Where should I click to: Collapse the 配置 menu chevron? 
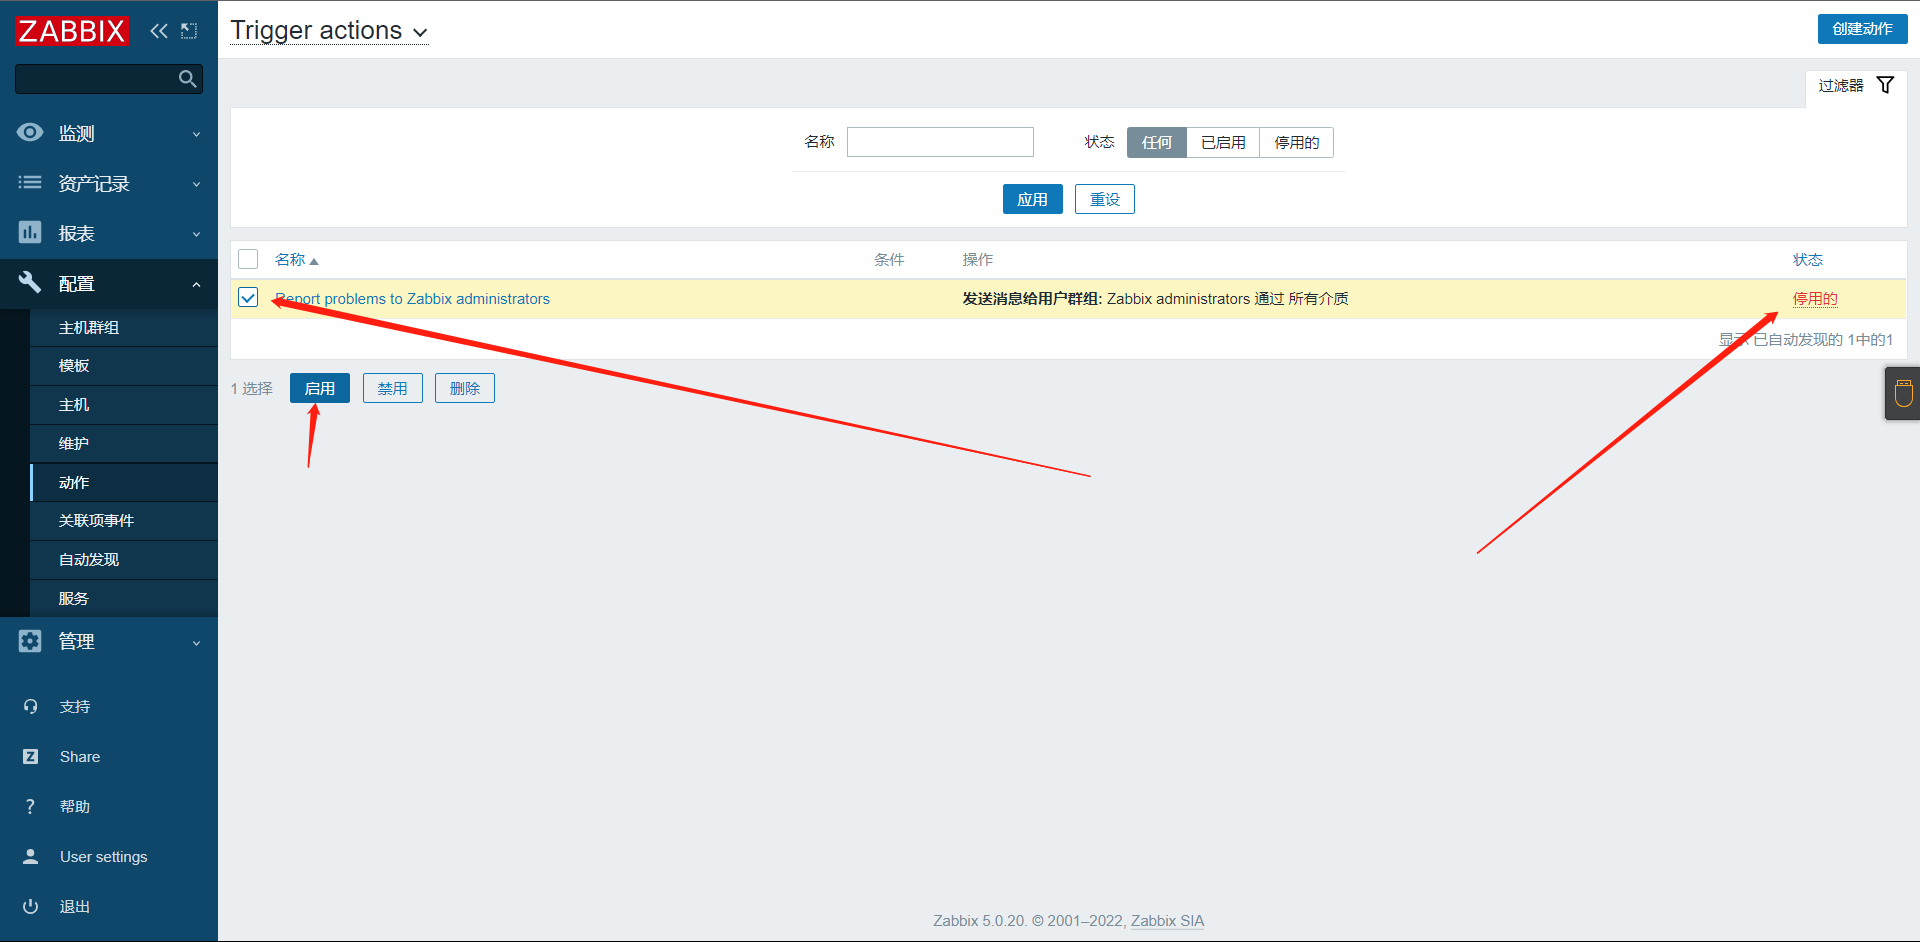coord(196,284)
